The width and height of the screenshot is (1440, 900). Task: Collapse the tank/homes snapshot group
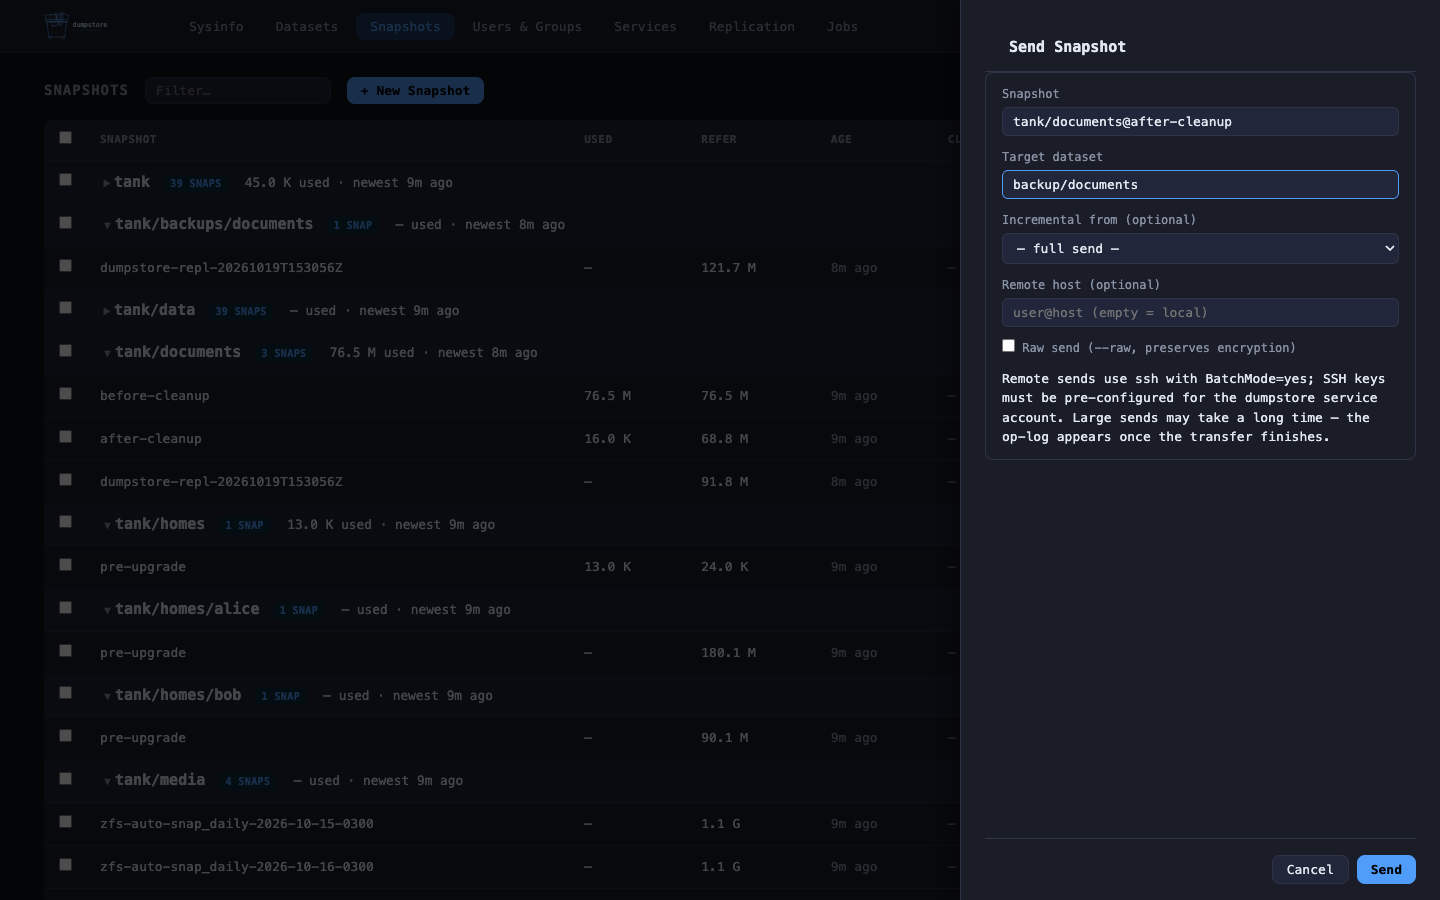coord(107,525)
